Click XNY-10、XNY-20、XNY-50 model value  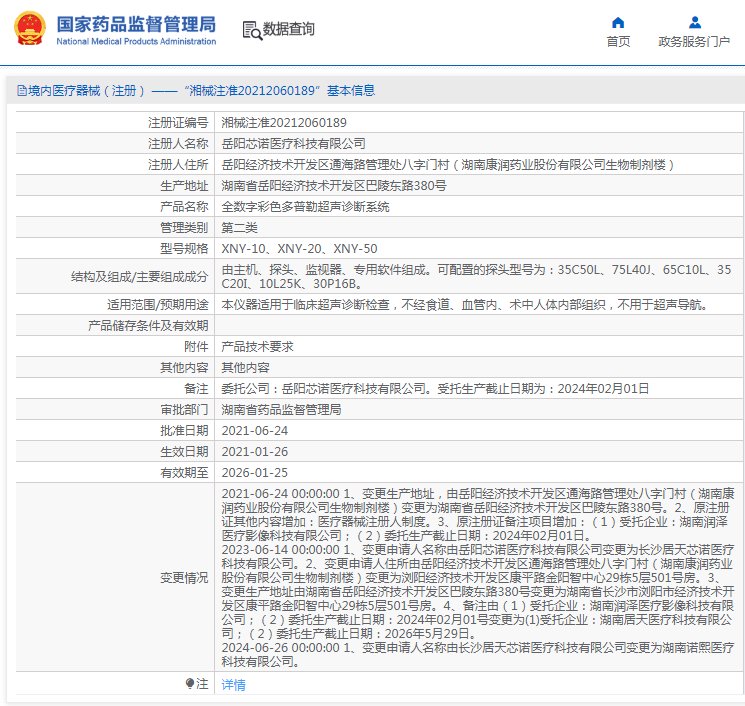(x=299, y=248)
